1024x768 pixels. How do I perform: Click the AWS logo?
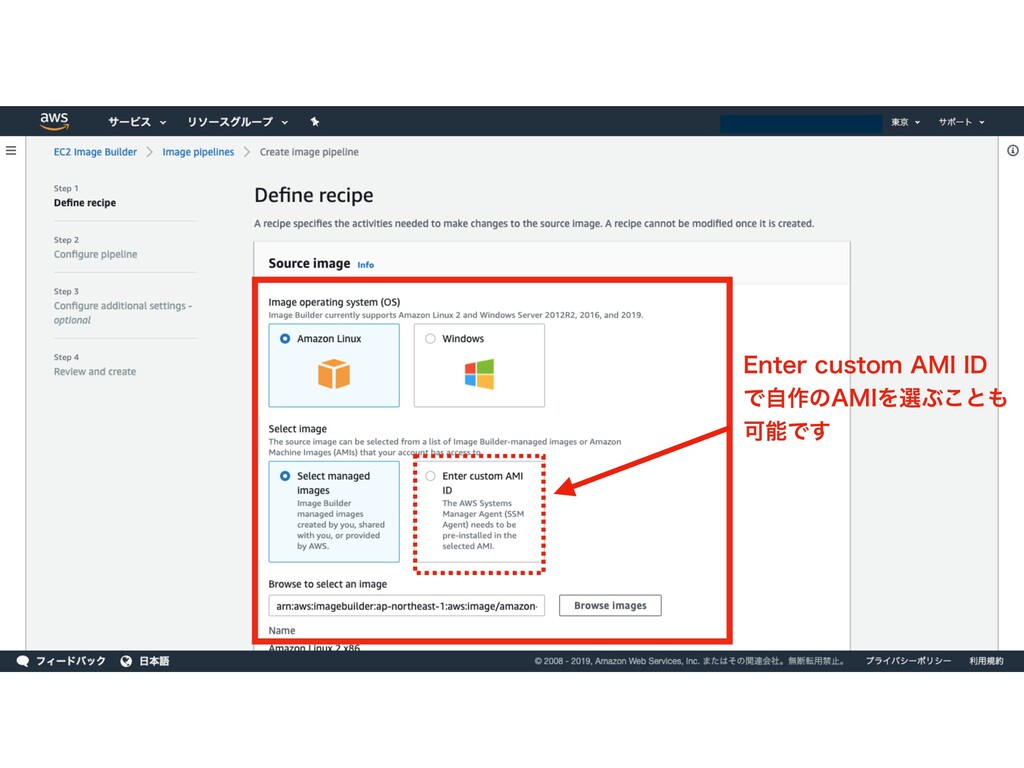[54, 121]
